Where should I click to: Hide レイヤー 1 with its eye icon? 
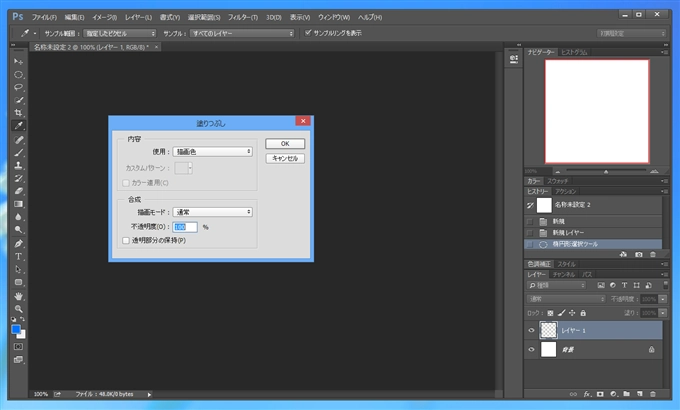pos(531,330)
